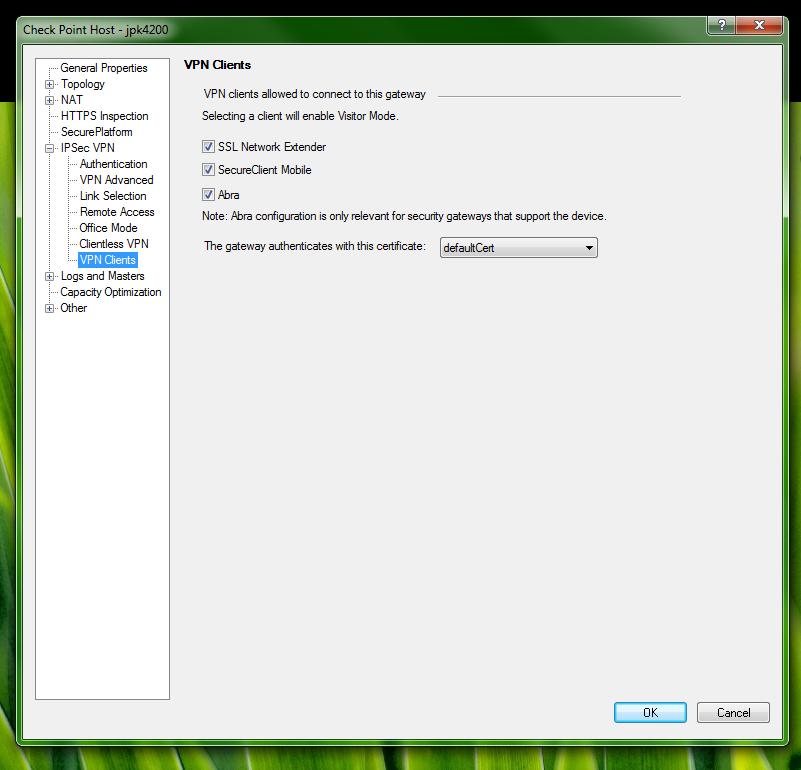Expand the NAT tree node
Screen dimensions: 801x770
[x=50, y=100]
